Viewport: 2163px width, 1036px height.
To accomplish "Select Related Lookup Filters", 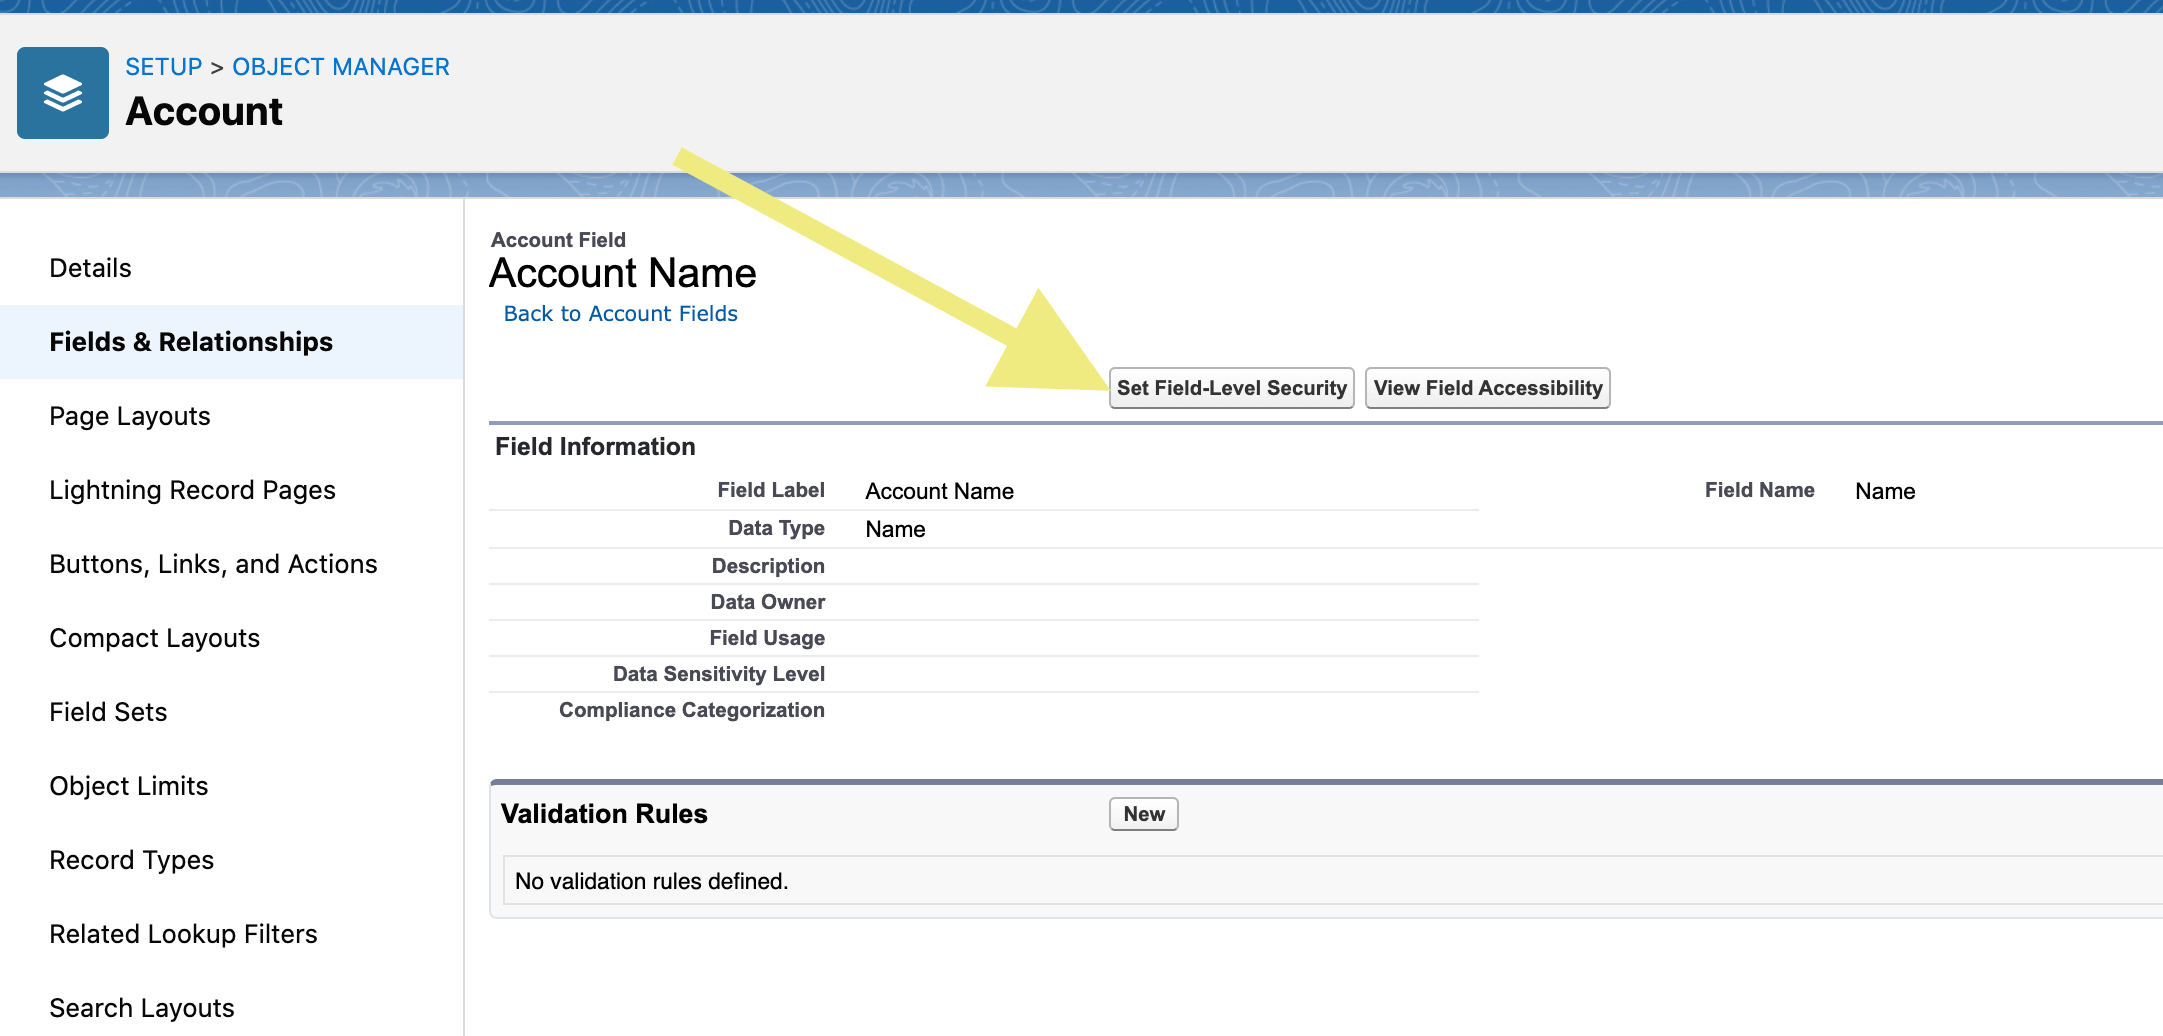I will (x=183, y=934).
